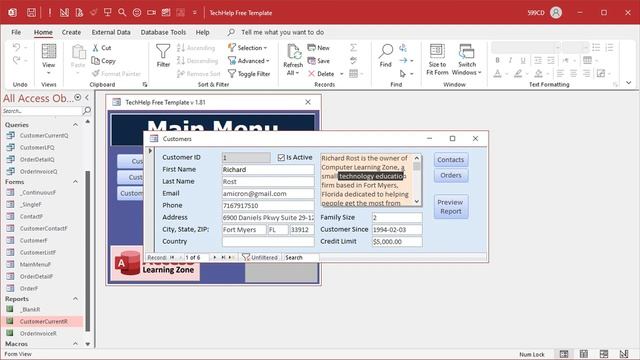The width and height of the screenshot is (640, 360).
Task: Click the Totals sigma icon
Action: 353,48
